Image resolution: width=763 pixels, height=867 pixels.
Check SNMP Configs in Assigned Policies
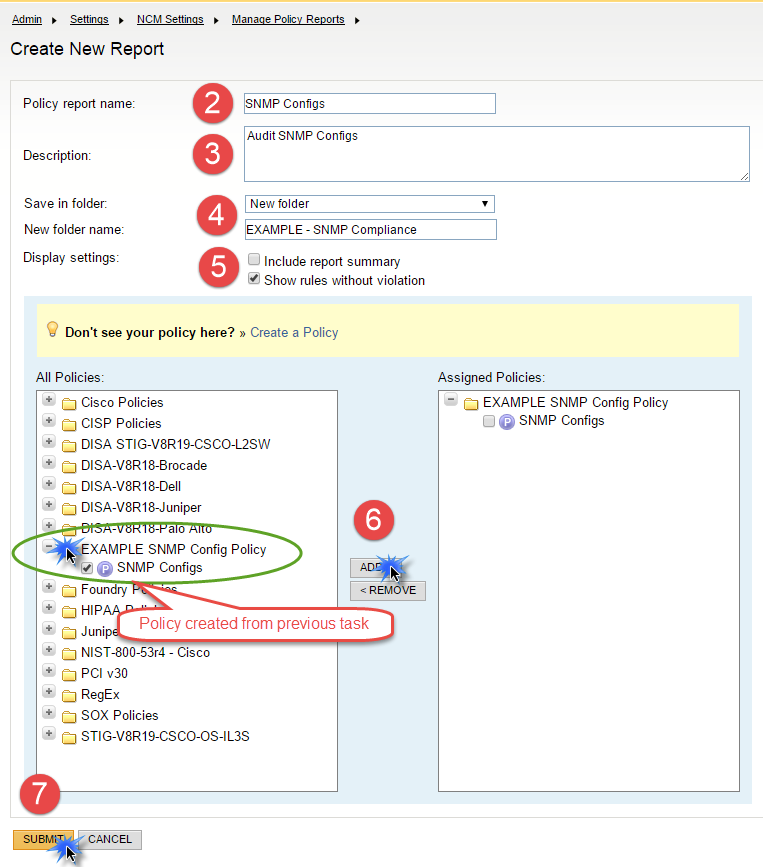(489, 421)
